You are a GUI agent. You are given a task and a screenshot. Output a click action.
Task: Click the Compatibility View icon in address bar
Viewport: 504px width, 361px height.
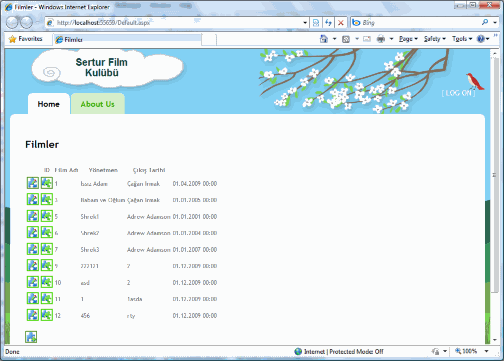click(316, 23)
